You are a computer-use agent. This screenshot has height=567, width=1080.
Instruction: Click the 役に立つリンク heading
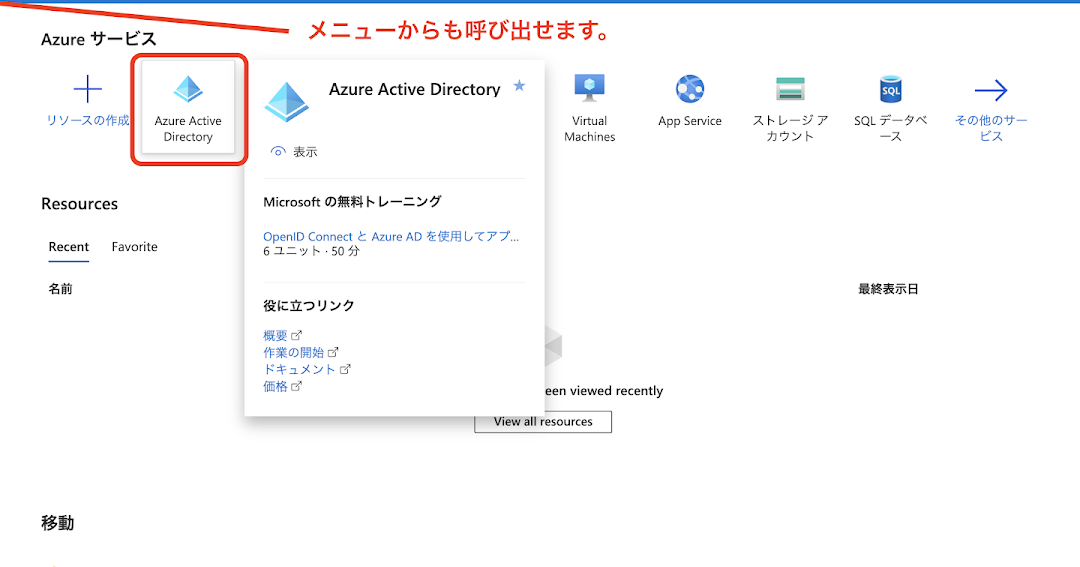click(309, 306)
